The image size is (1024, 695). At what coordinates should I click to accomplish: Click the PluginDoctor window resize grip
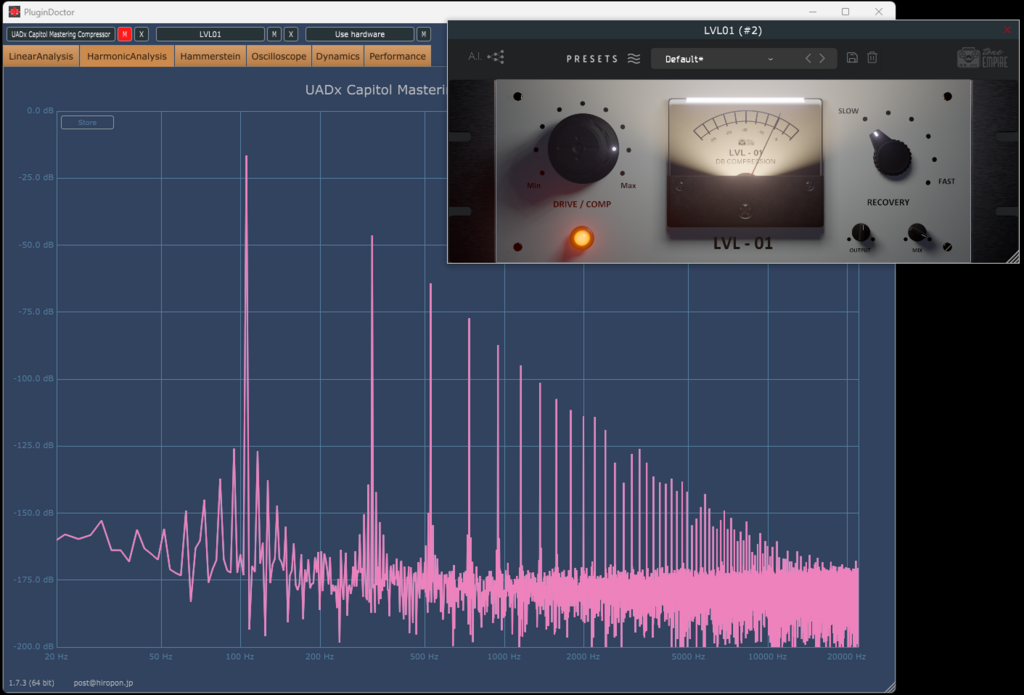point(889,687)
